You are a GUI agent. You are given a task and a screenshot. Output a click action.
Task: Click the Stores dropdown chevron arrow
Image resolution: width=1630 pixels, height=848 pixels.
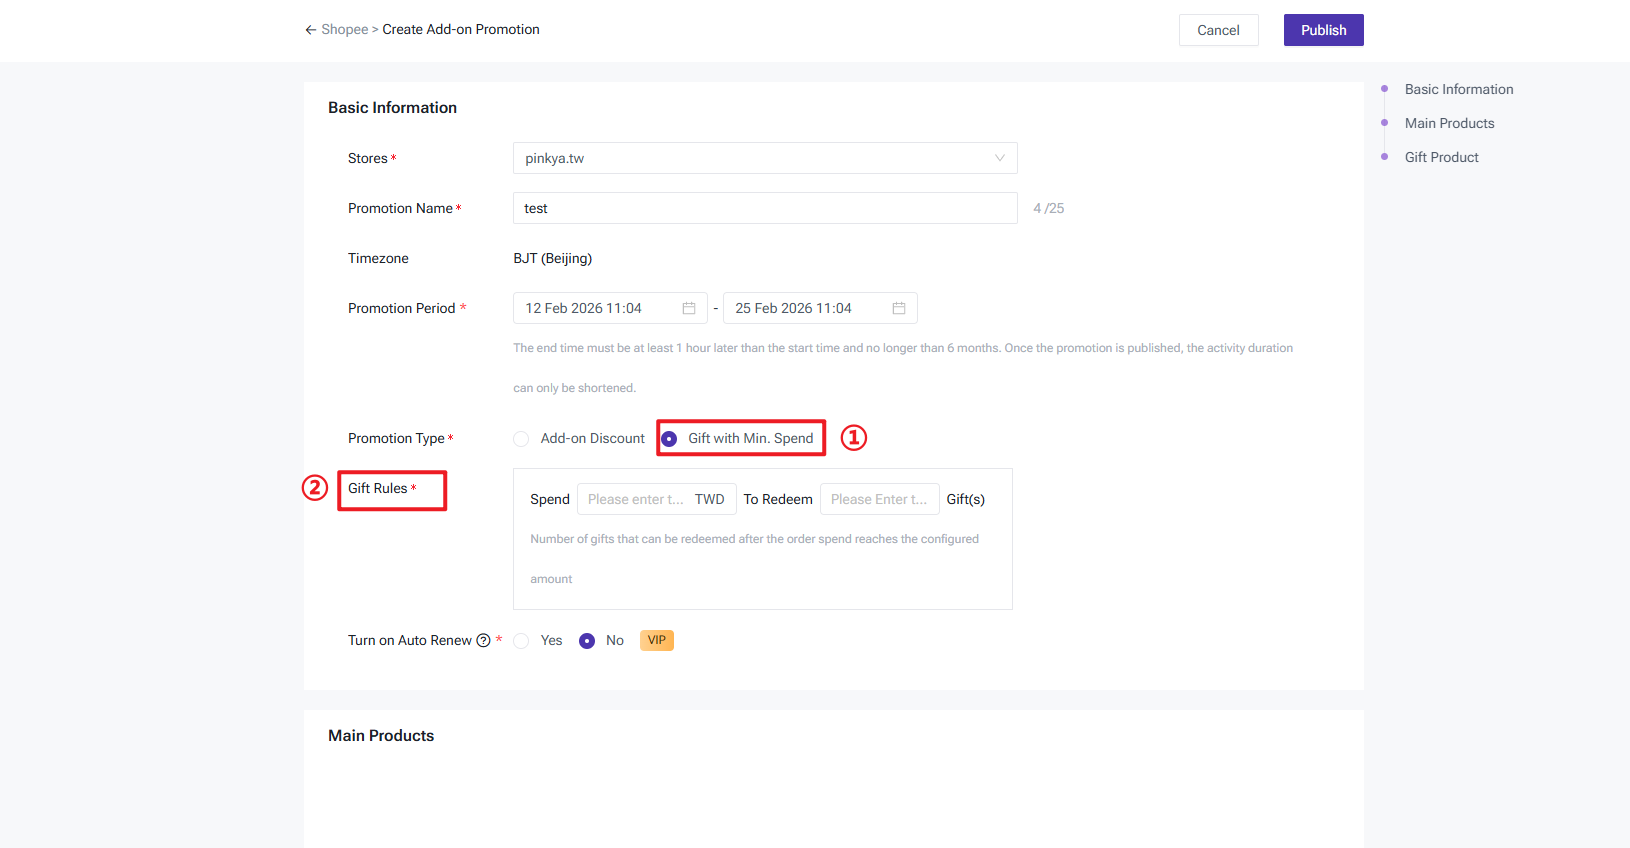(x=999, y=158)
